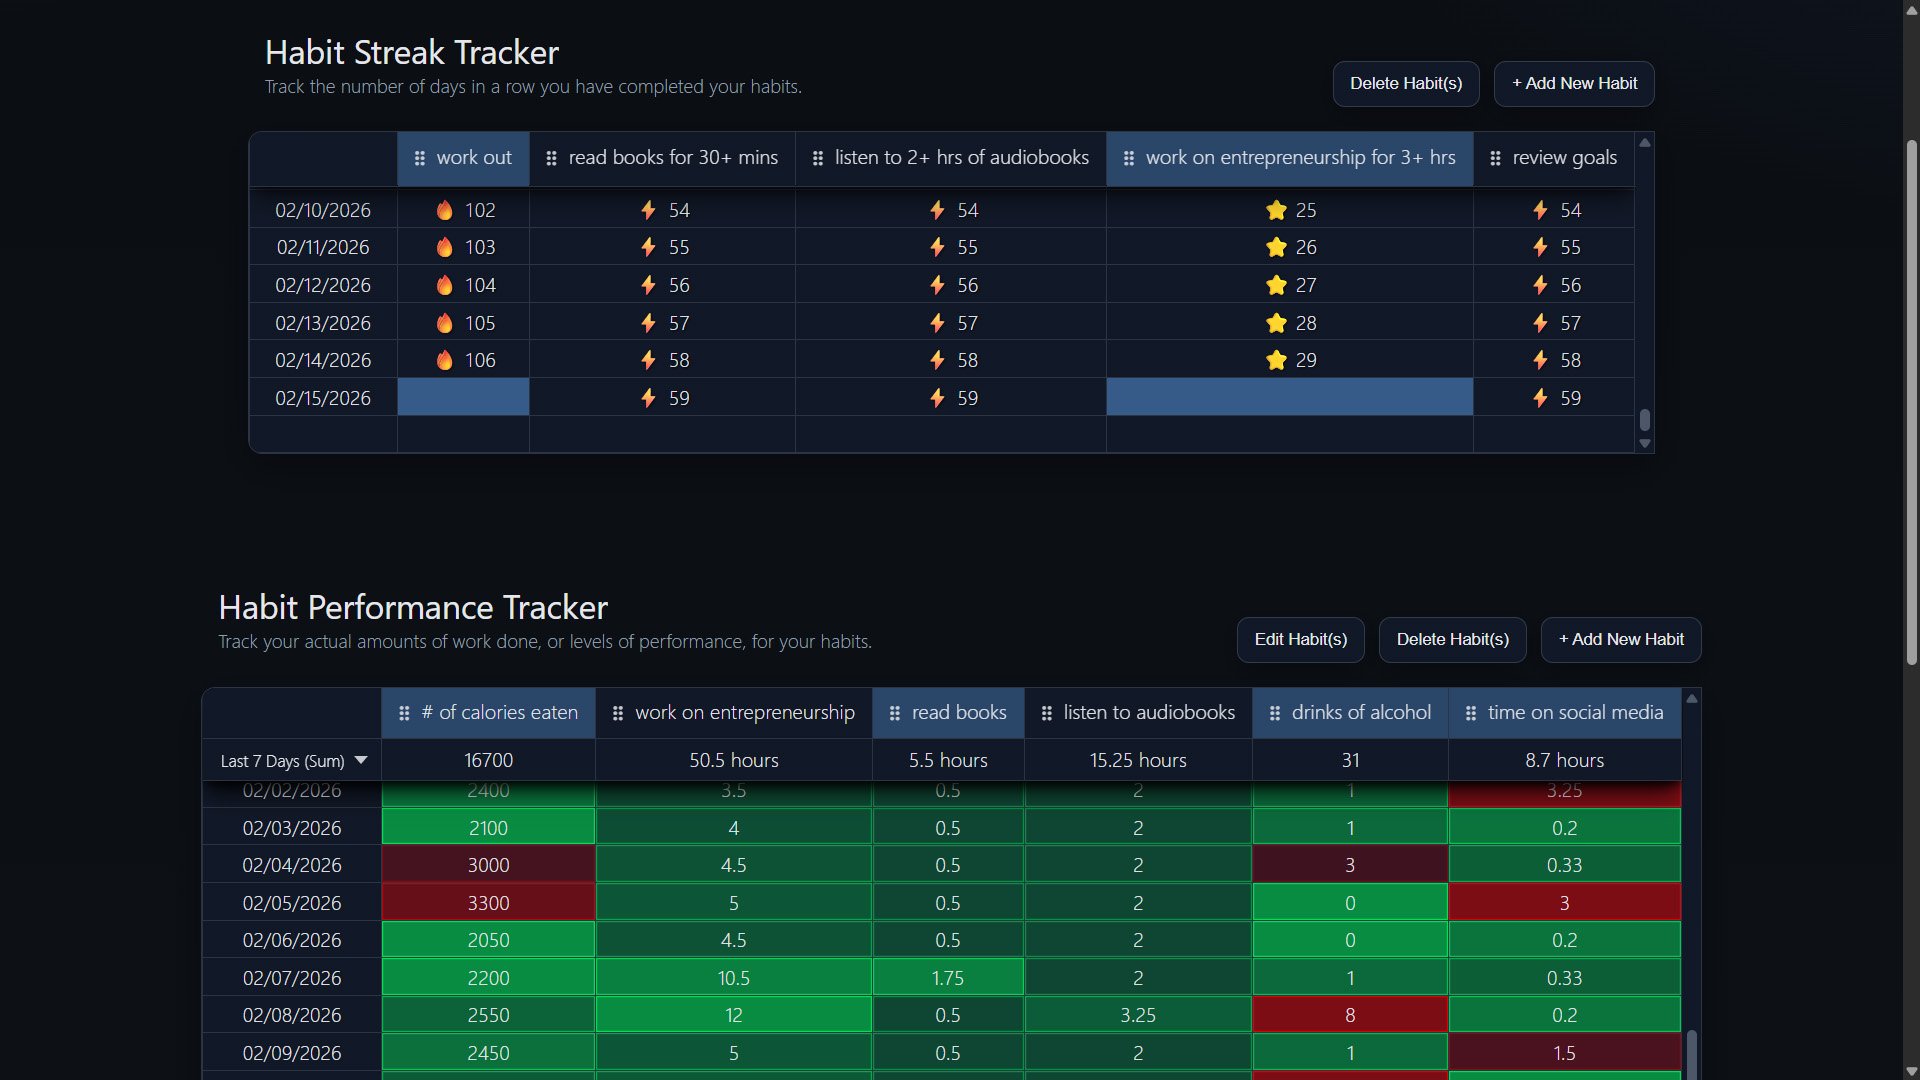The image size is (1920, 1080).
Task: Click the drag handle on "# of calories eaten"
Action: [405, 713]
